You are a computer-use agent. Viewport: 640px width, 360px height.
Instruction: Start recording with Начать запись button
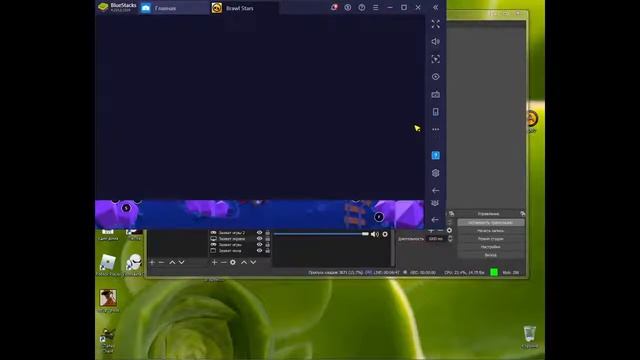(491, 231)
